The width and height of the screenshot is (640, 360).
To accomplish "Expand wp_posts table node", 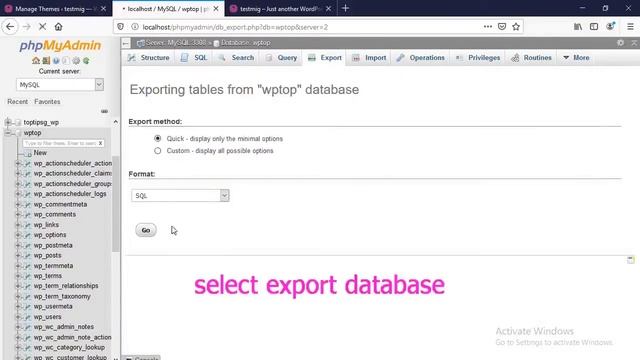I will [x=18, y=256].
